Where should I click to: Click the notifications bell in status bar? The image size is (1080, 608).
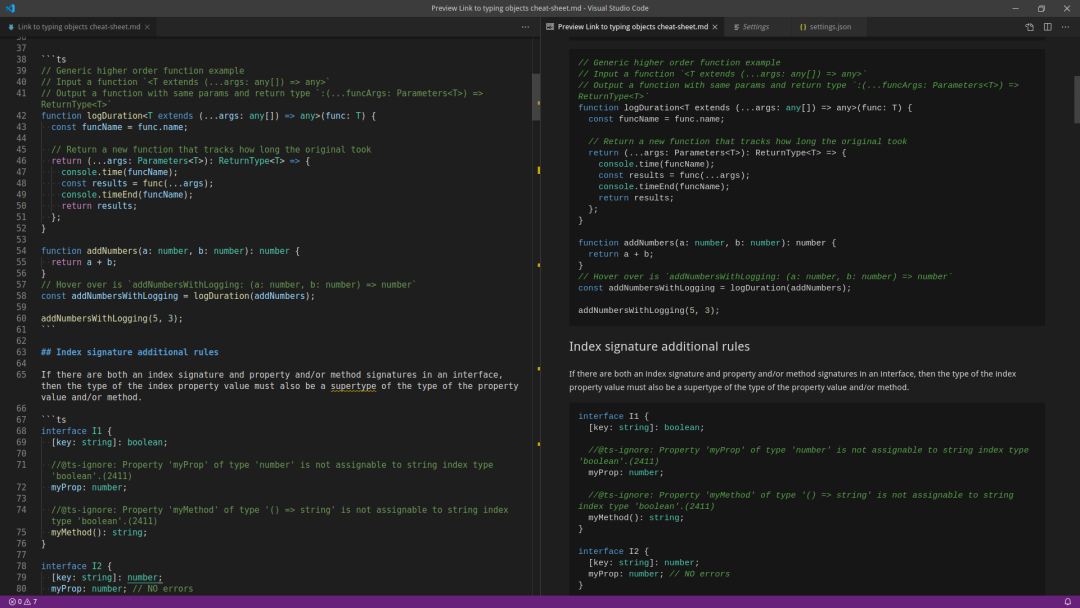1068,602
